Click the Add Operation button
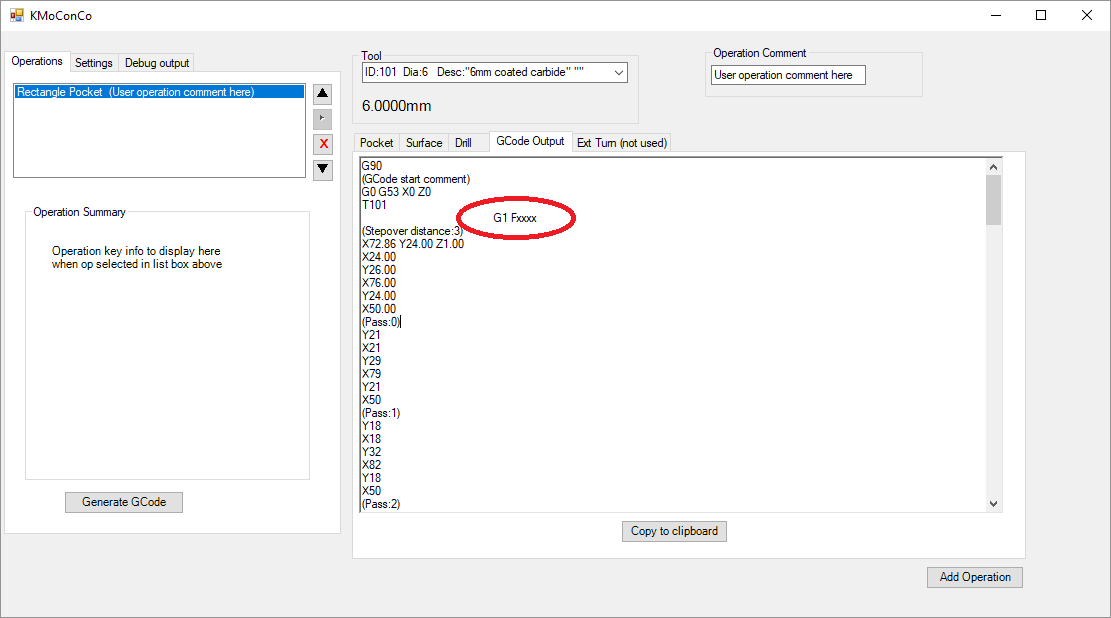Image resolution: width=1111 pixels, height=618 pixels. click(975, 577)
